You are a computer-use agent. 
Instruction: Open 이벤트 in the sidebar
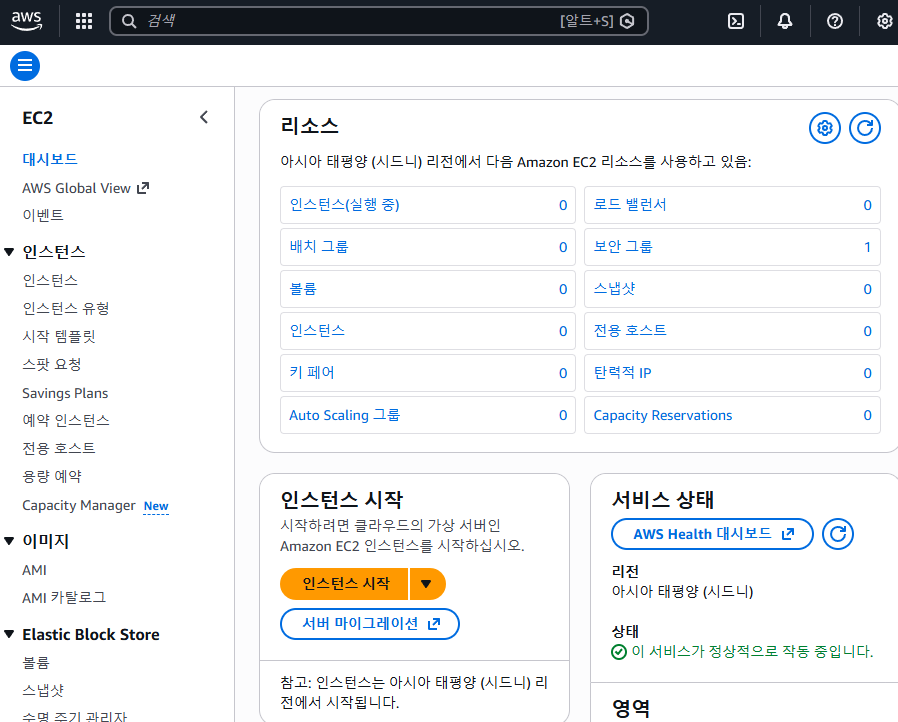point(43,215)
